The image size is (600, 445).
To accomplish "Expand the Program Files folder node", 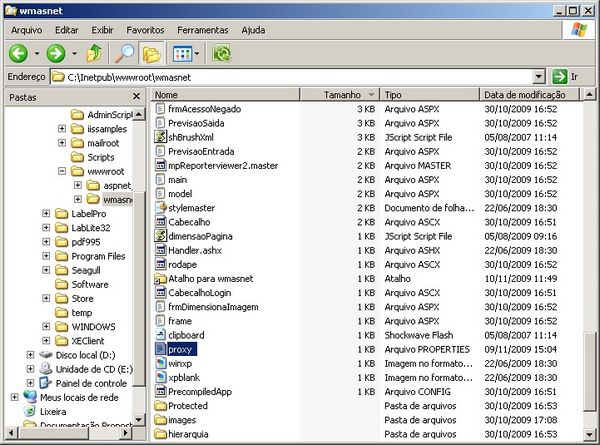I will (46, 256).
